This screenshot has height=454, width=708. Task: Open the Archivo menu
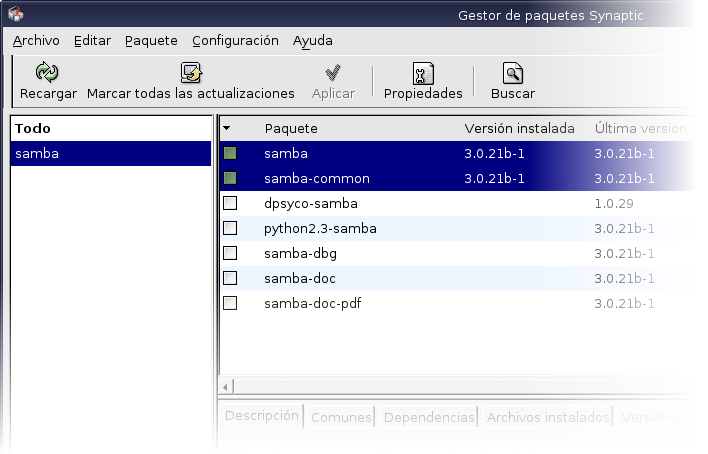(36, 41)
